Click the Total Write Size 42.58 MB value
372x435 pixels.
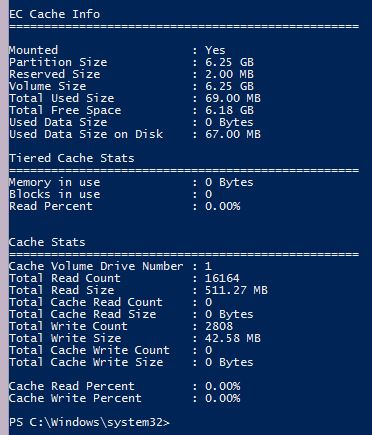(233, 338)
